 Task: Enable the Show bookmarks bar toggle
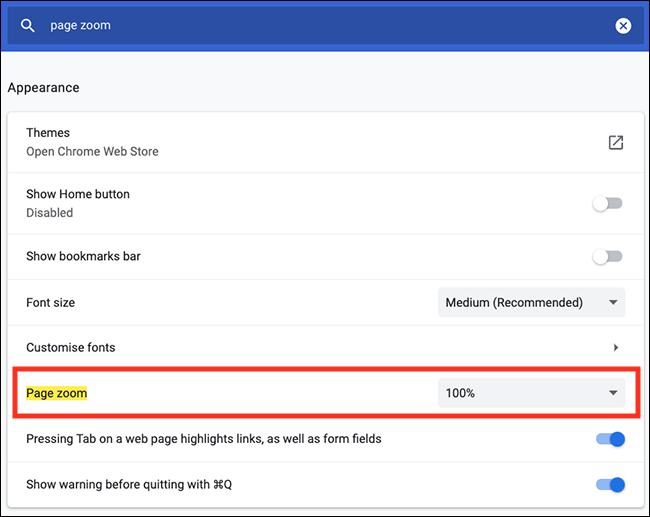pyautogui.click(x=607, y=257)
